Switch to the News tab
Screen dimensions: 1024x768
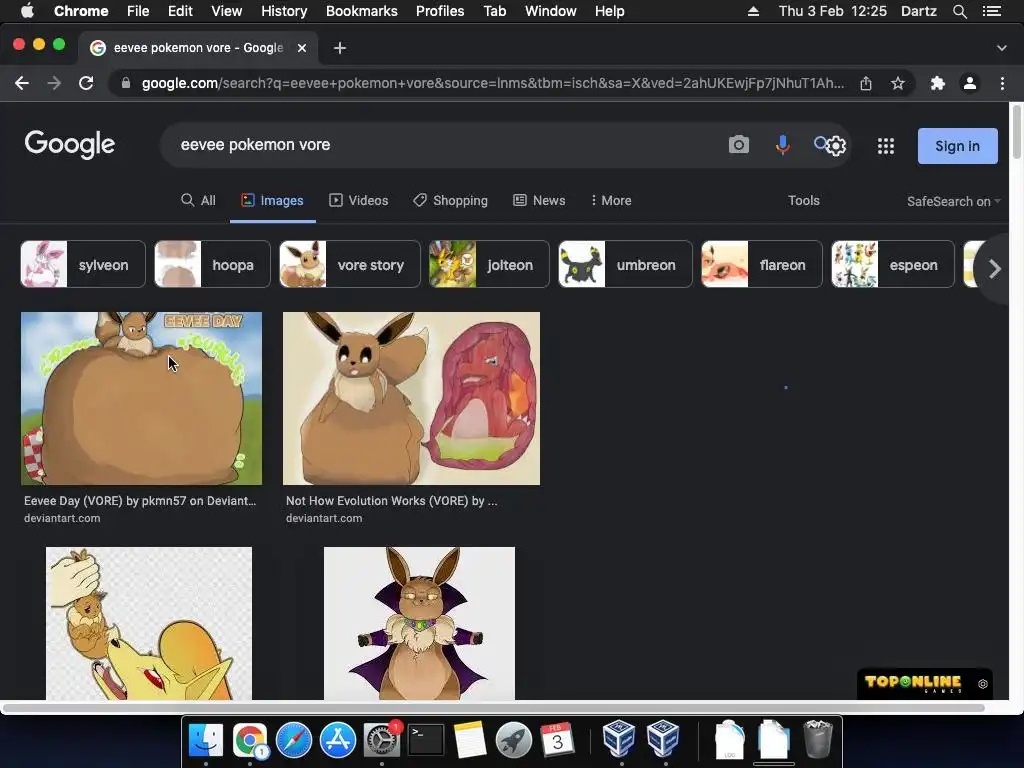point(539,200)
